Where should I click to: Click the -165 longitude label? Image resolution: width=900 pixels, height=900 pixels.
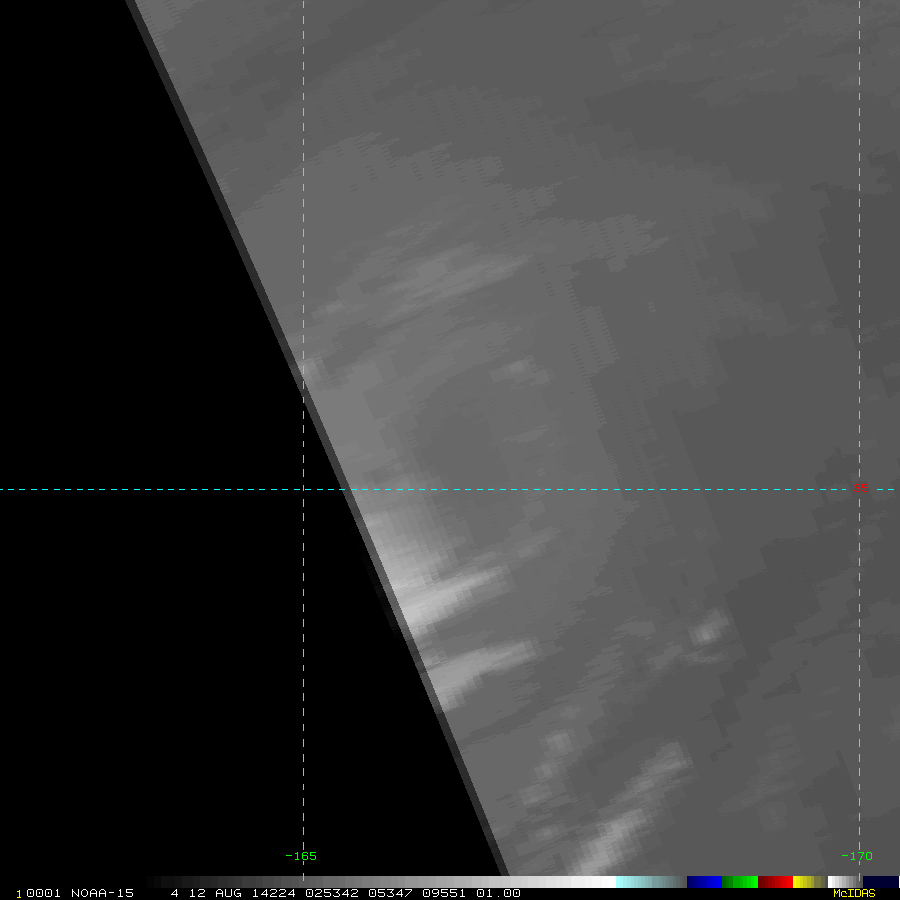point(301,856)
